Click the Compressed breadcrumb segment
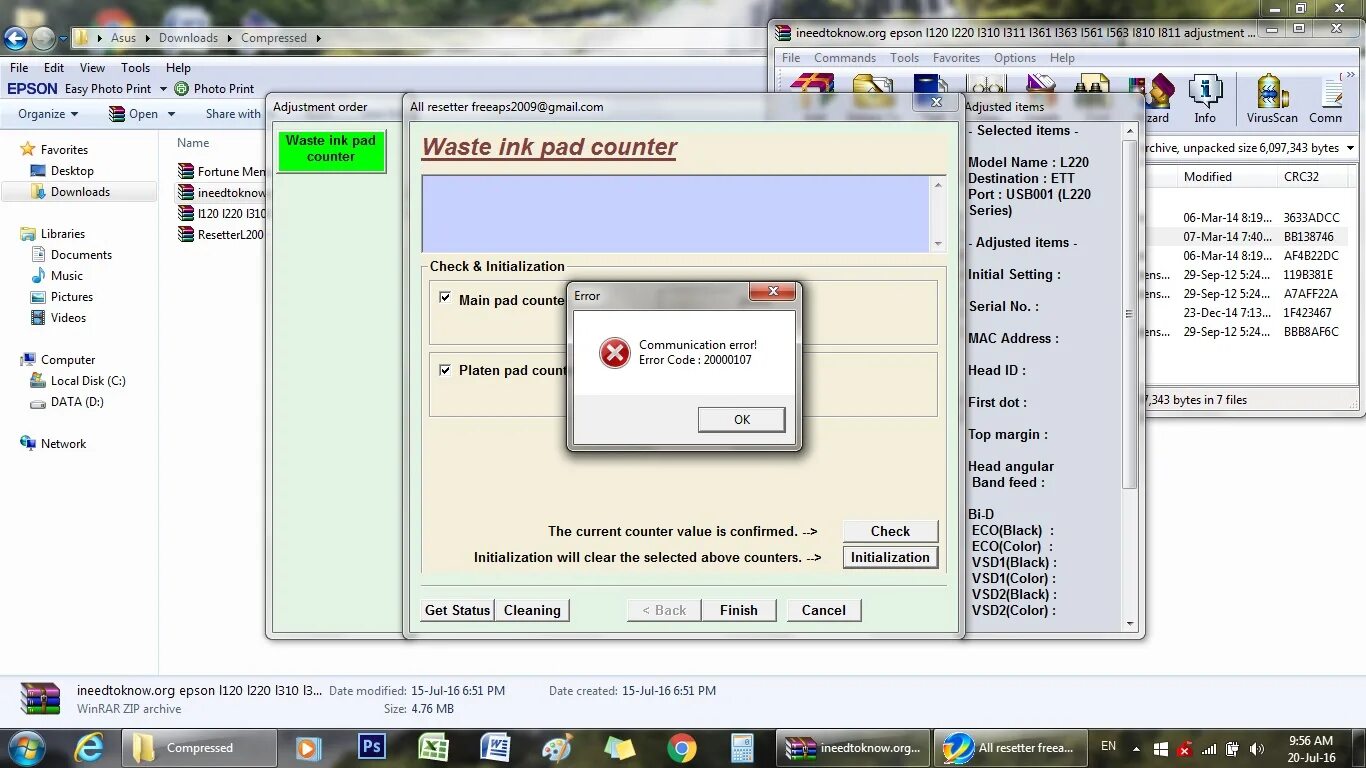Viewport: 1366px width, 768px height. pos(274,38)
